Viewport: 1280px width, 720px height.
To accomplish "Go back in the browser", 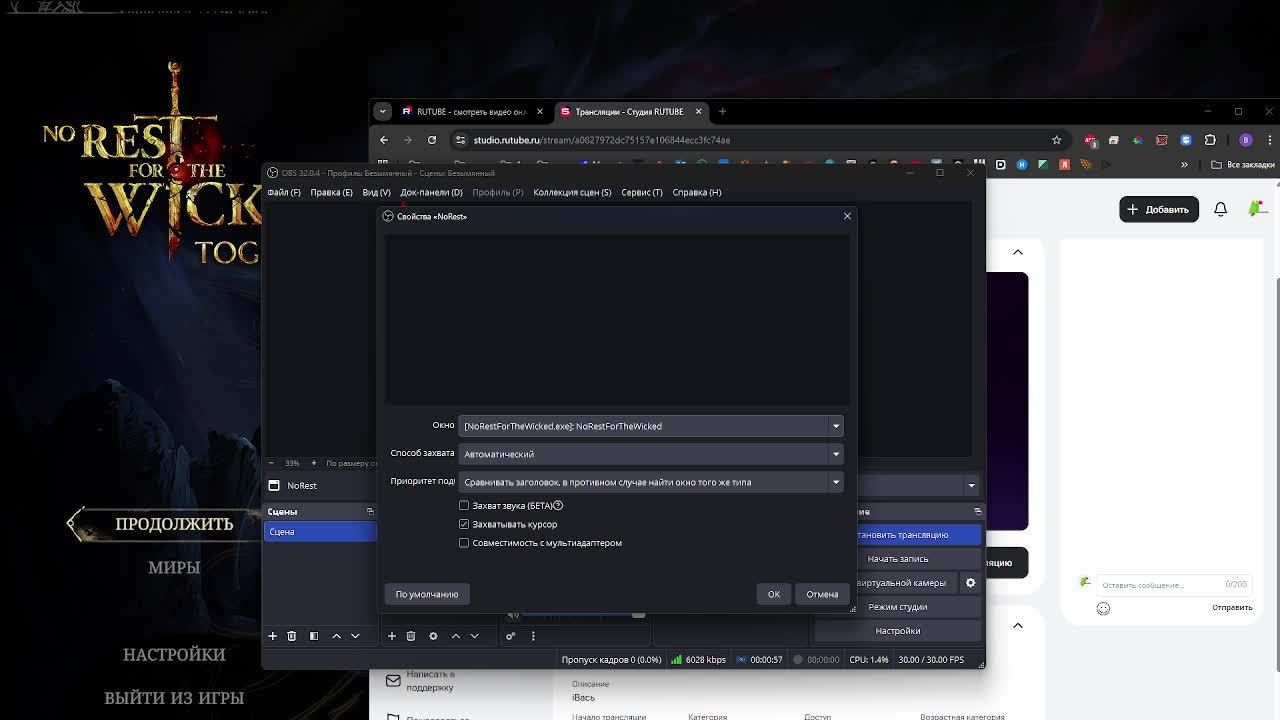I will coord(384,140).
